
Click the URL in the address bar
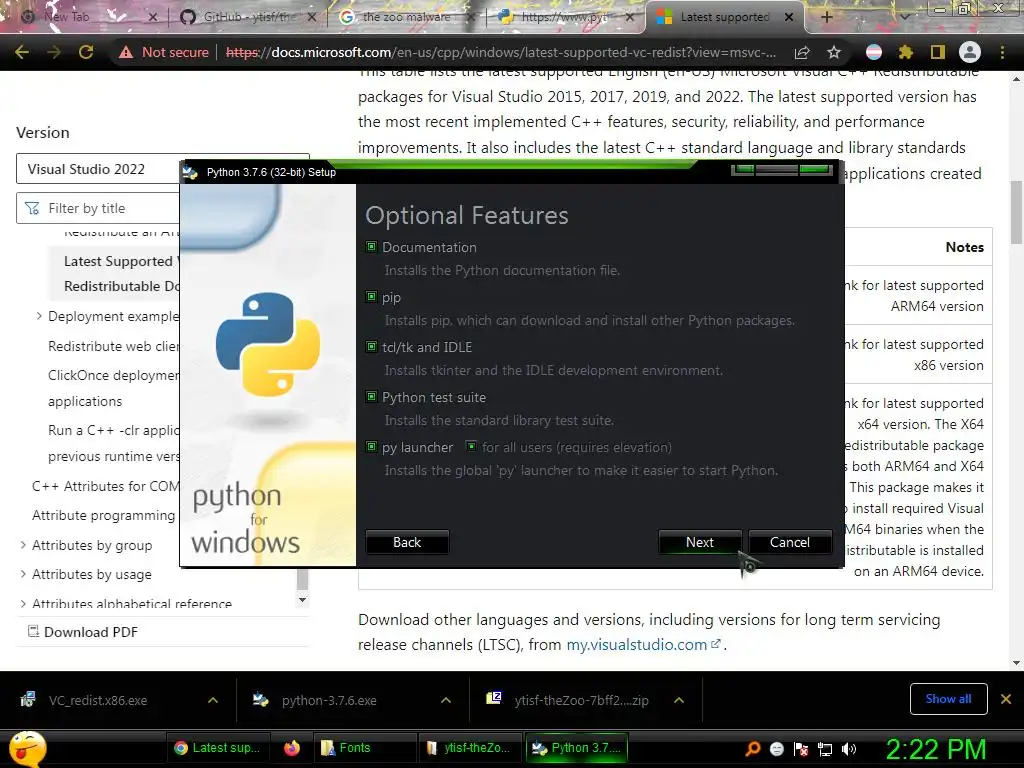(x=501, y=52)
